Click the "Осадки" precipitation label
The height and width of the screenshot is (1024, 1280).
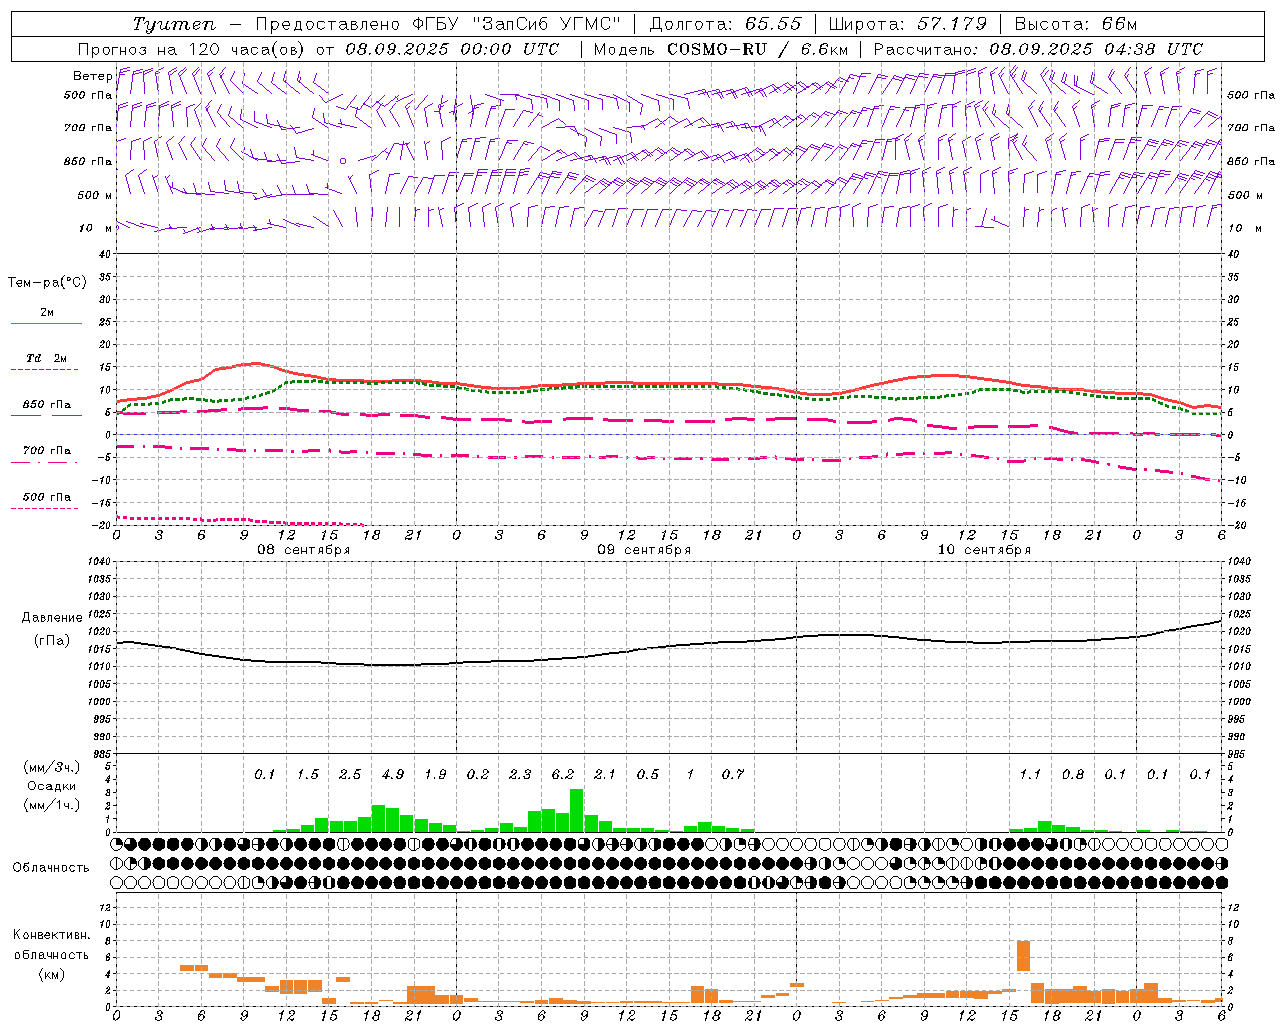50,786
